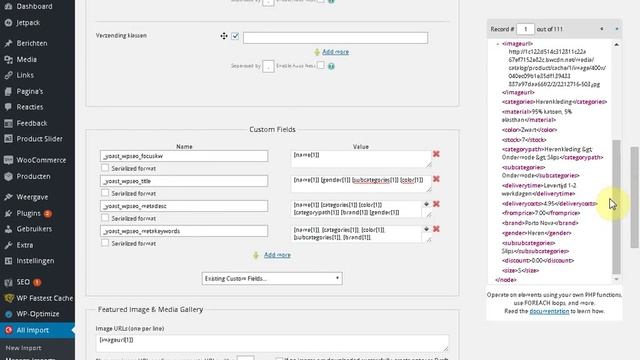Click the Berichten pin icon
Viewport: 640px width, 360px height.
click(x=8, y=43)
